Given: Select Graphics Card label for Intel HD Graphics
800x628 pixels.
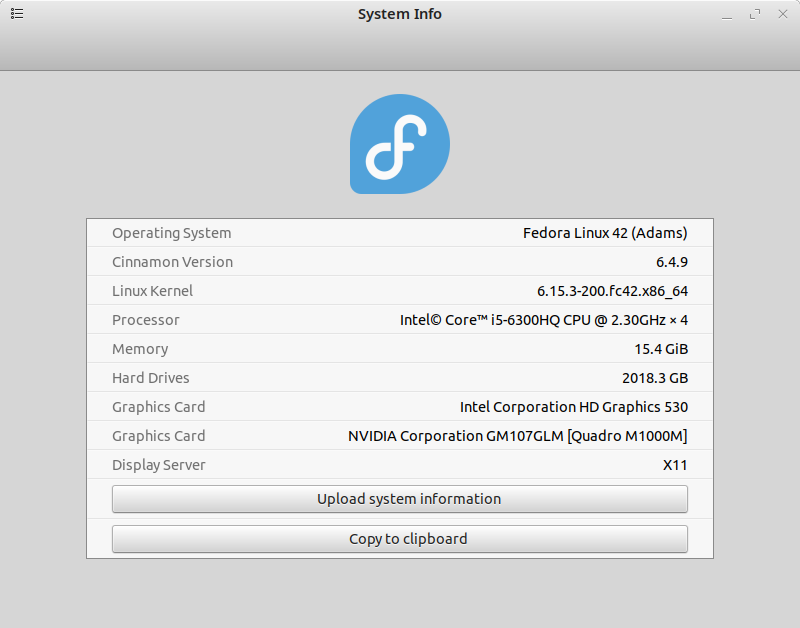Looking at the screenshot, I should tap(159, 407).
